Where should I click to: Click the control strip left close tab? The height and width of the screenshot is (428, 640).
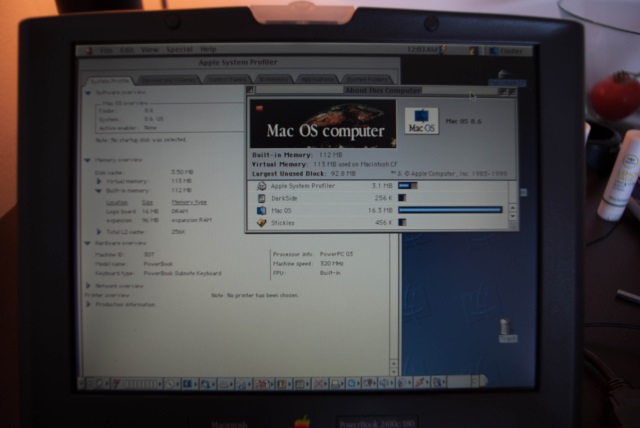point(80,384)
